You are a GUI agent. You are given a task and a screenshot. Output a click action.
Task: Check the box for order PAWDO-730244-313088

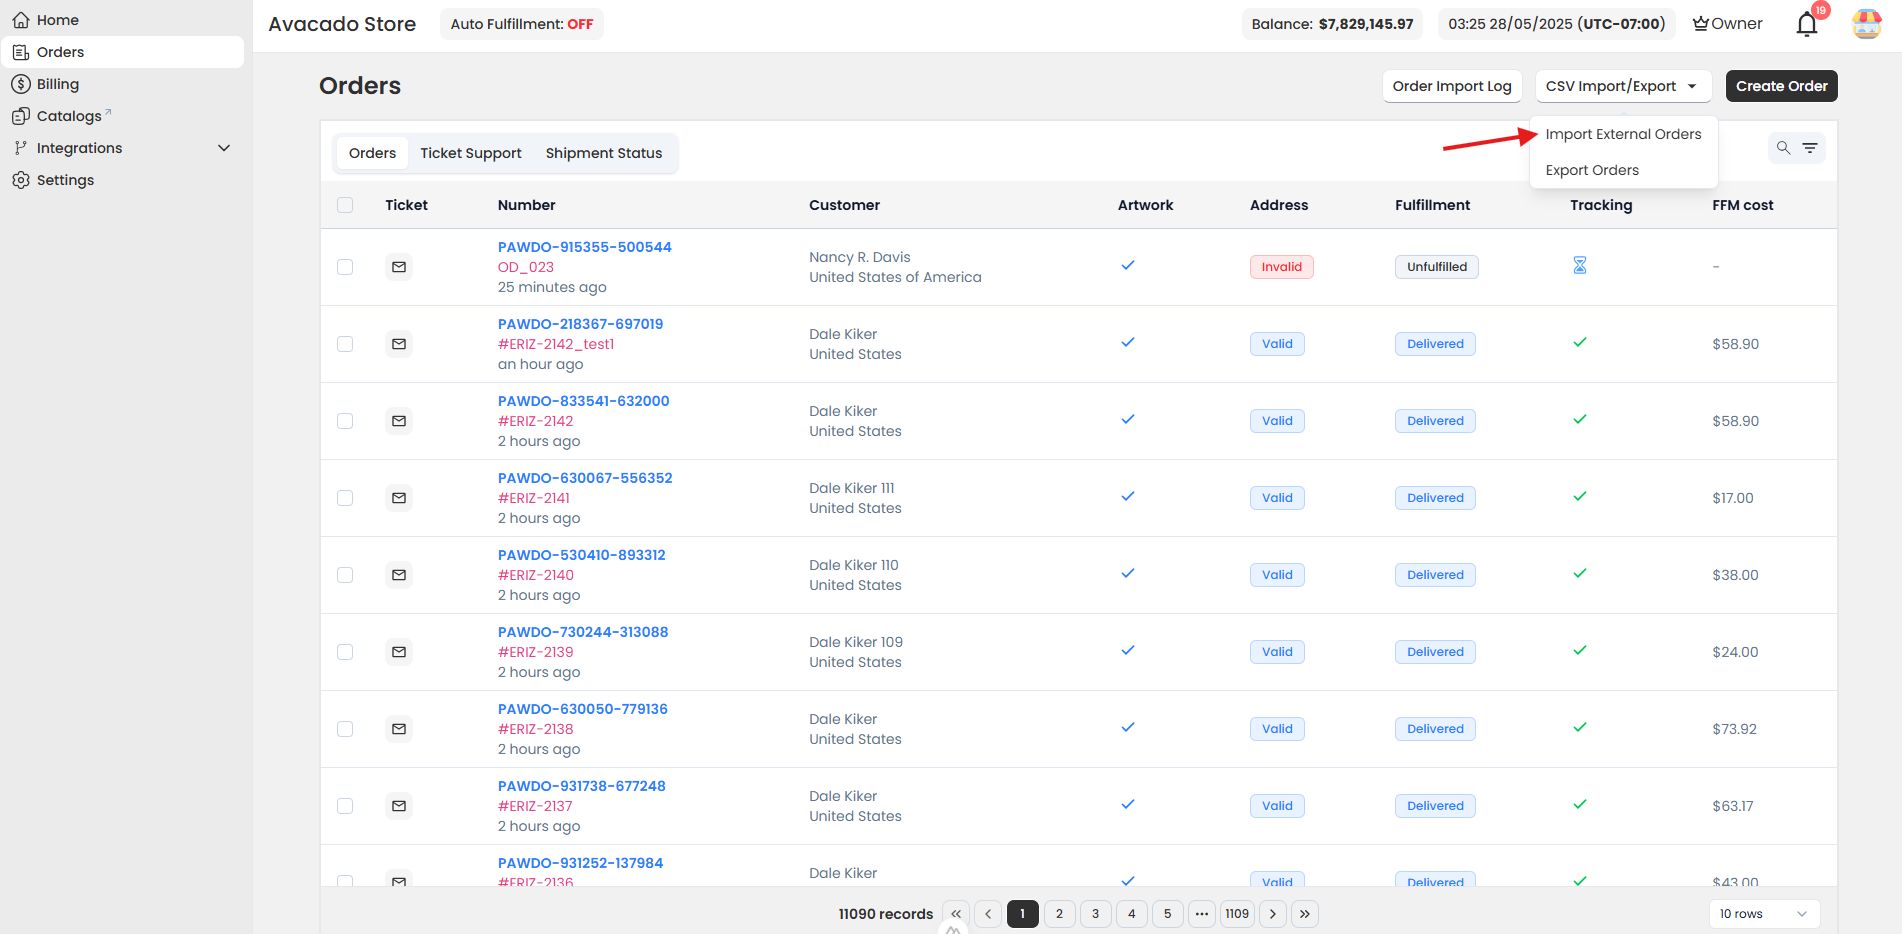tap(345, 652)
